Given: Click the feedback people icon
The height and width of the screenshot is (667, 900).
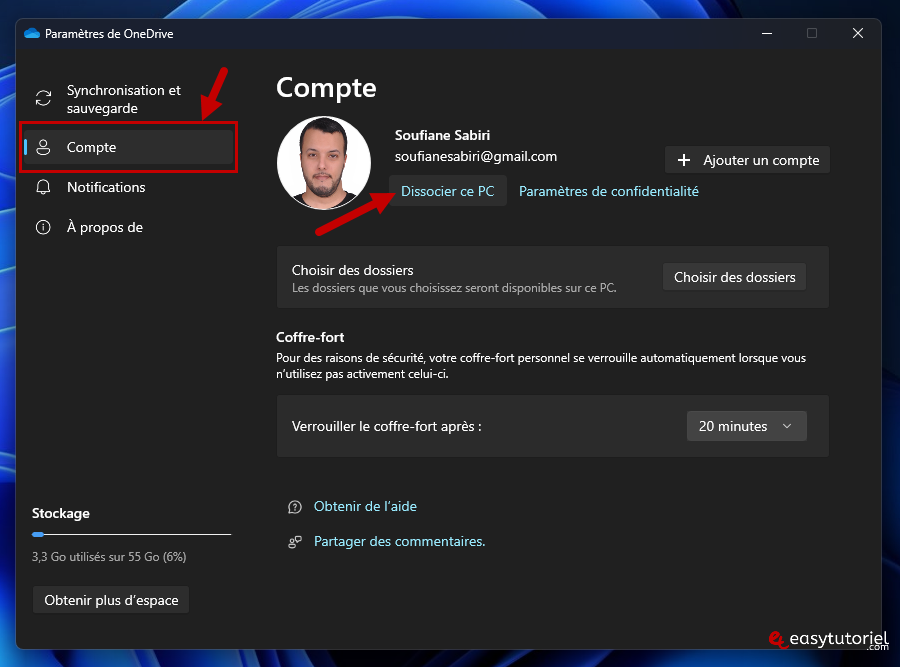Looking at the screenshot, I should coord(294,542).
